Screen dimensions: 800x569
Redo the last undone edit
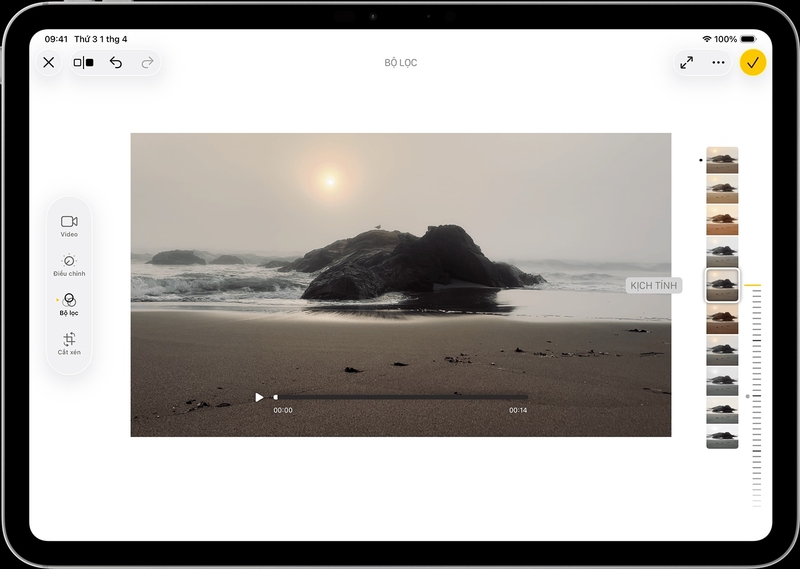(x=147, y=62)
